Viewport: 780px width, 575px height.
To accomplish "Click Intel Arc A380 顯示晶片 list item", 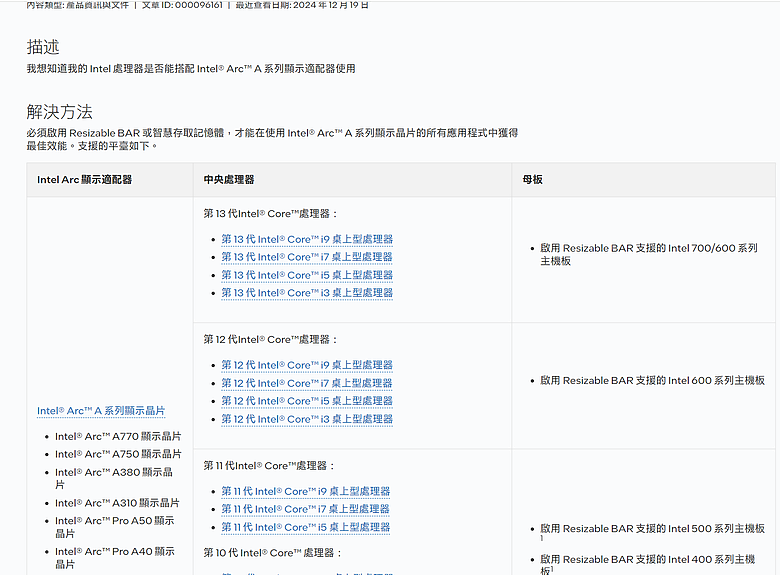I will pos(114,479).
